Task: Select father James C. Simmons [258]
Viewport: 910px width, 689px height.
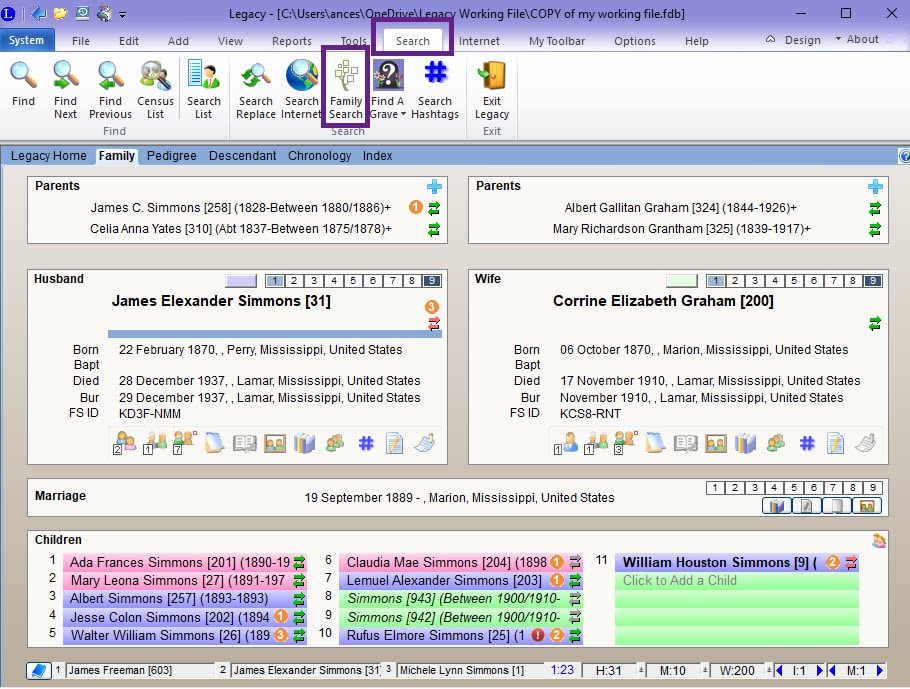Action: pos(240,208)
